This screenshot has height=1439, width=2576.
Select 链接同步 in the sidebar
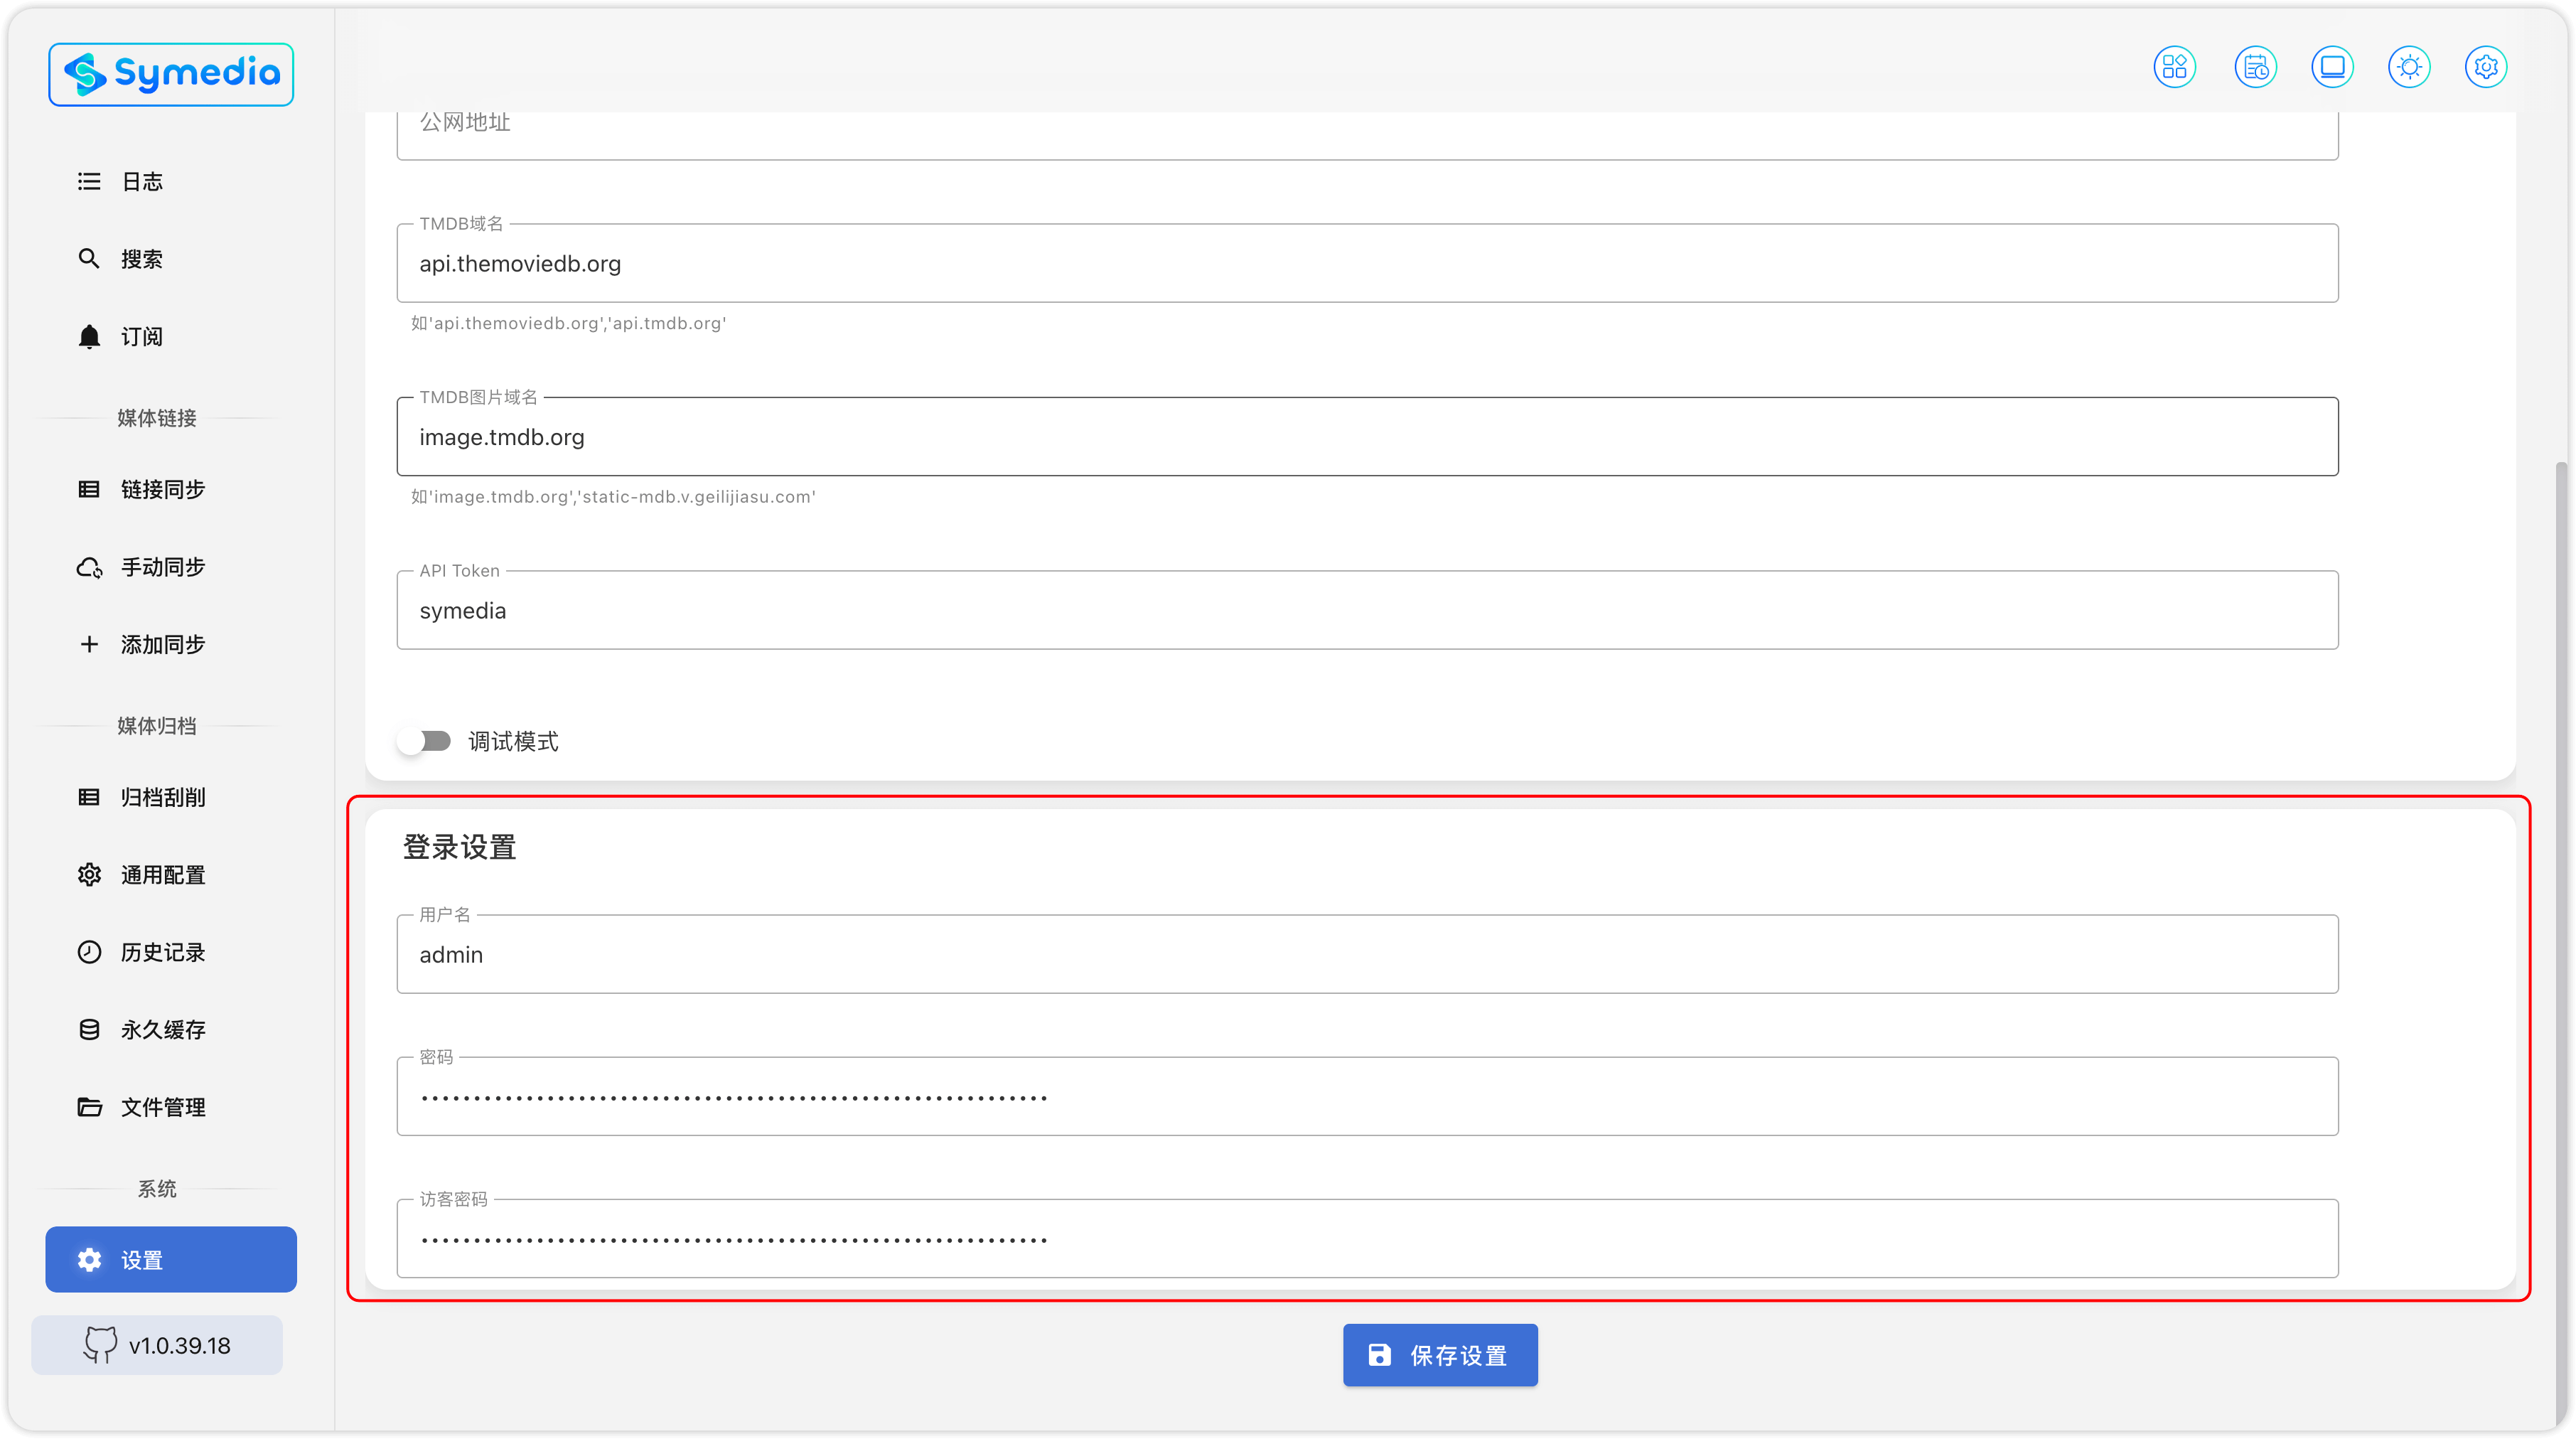[x=162, y=489]
